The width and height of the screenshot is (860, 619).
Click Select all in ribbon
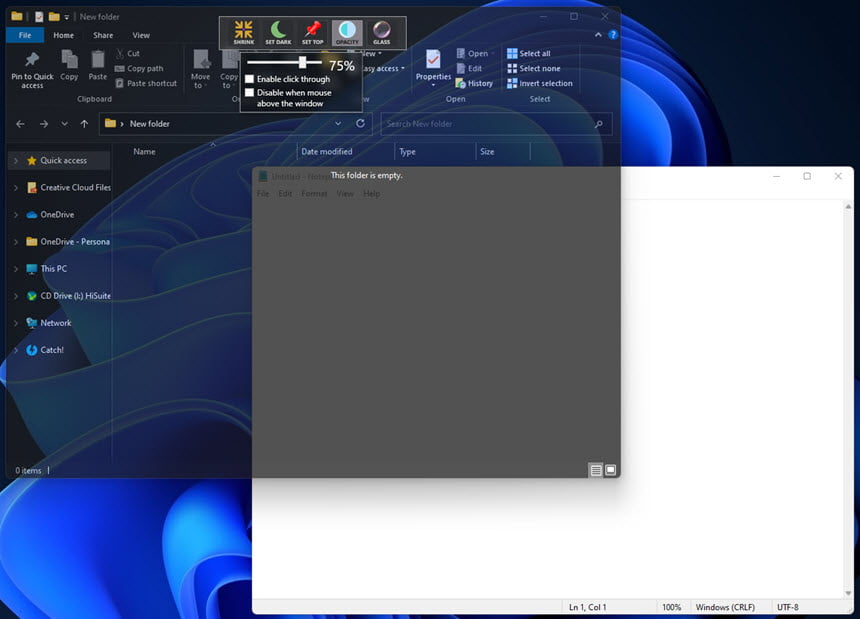(529, 53)
